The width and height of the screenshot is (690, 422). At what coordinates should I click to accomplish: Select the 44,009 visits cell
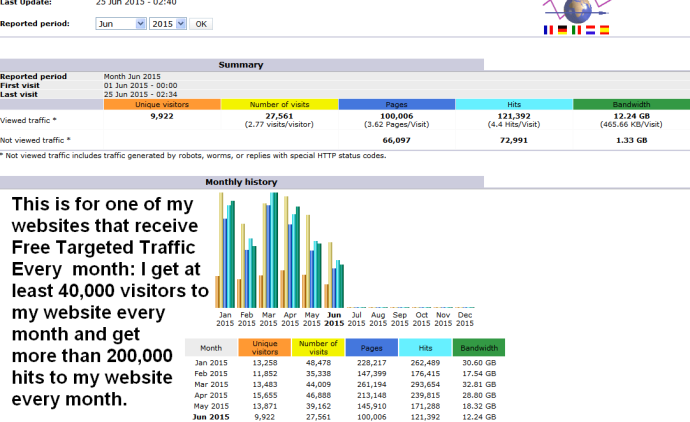pos(318,385)
